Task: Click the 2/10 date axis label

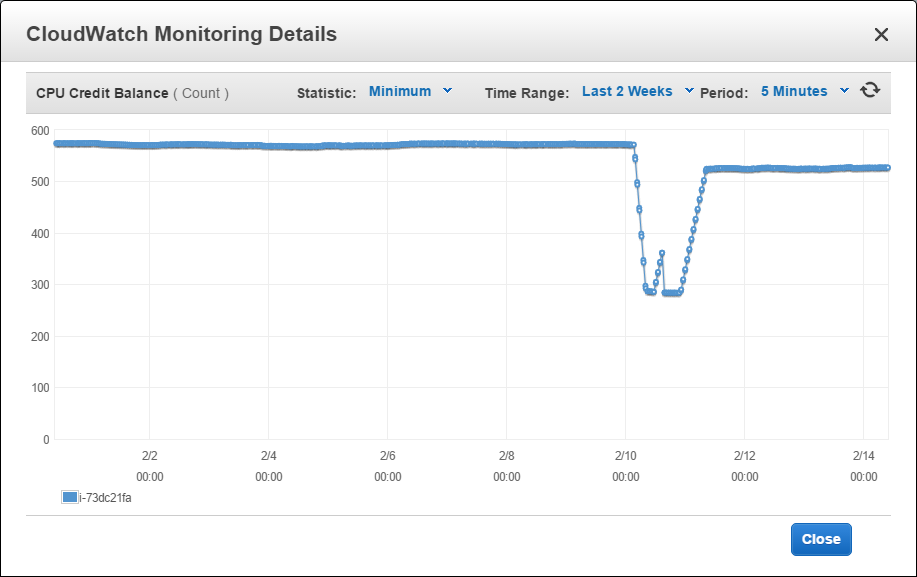Action: tap(626, 455)
